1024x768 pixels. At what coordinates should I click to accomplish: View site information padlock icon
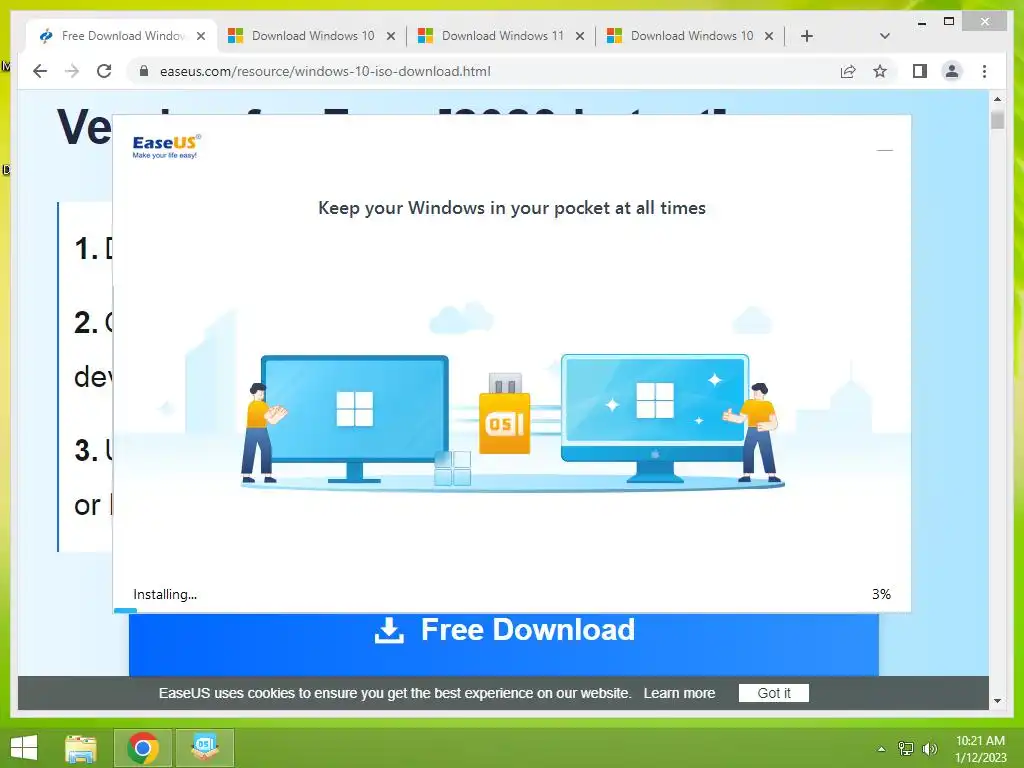144,71
